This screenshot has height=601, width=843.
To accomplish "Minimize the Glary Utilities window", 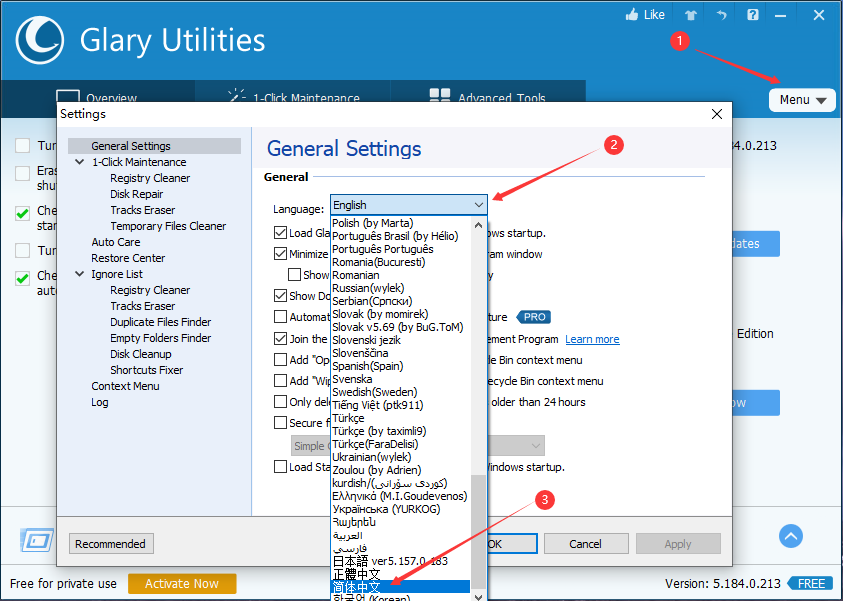I will [x=781, y=16].
